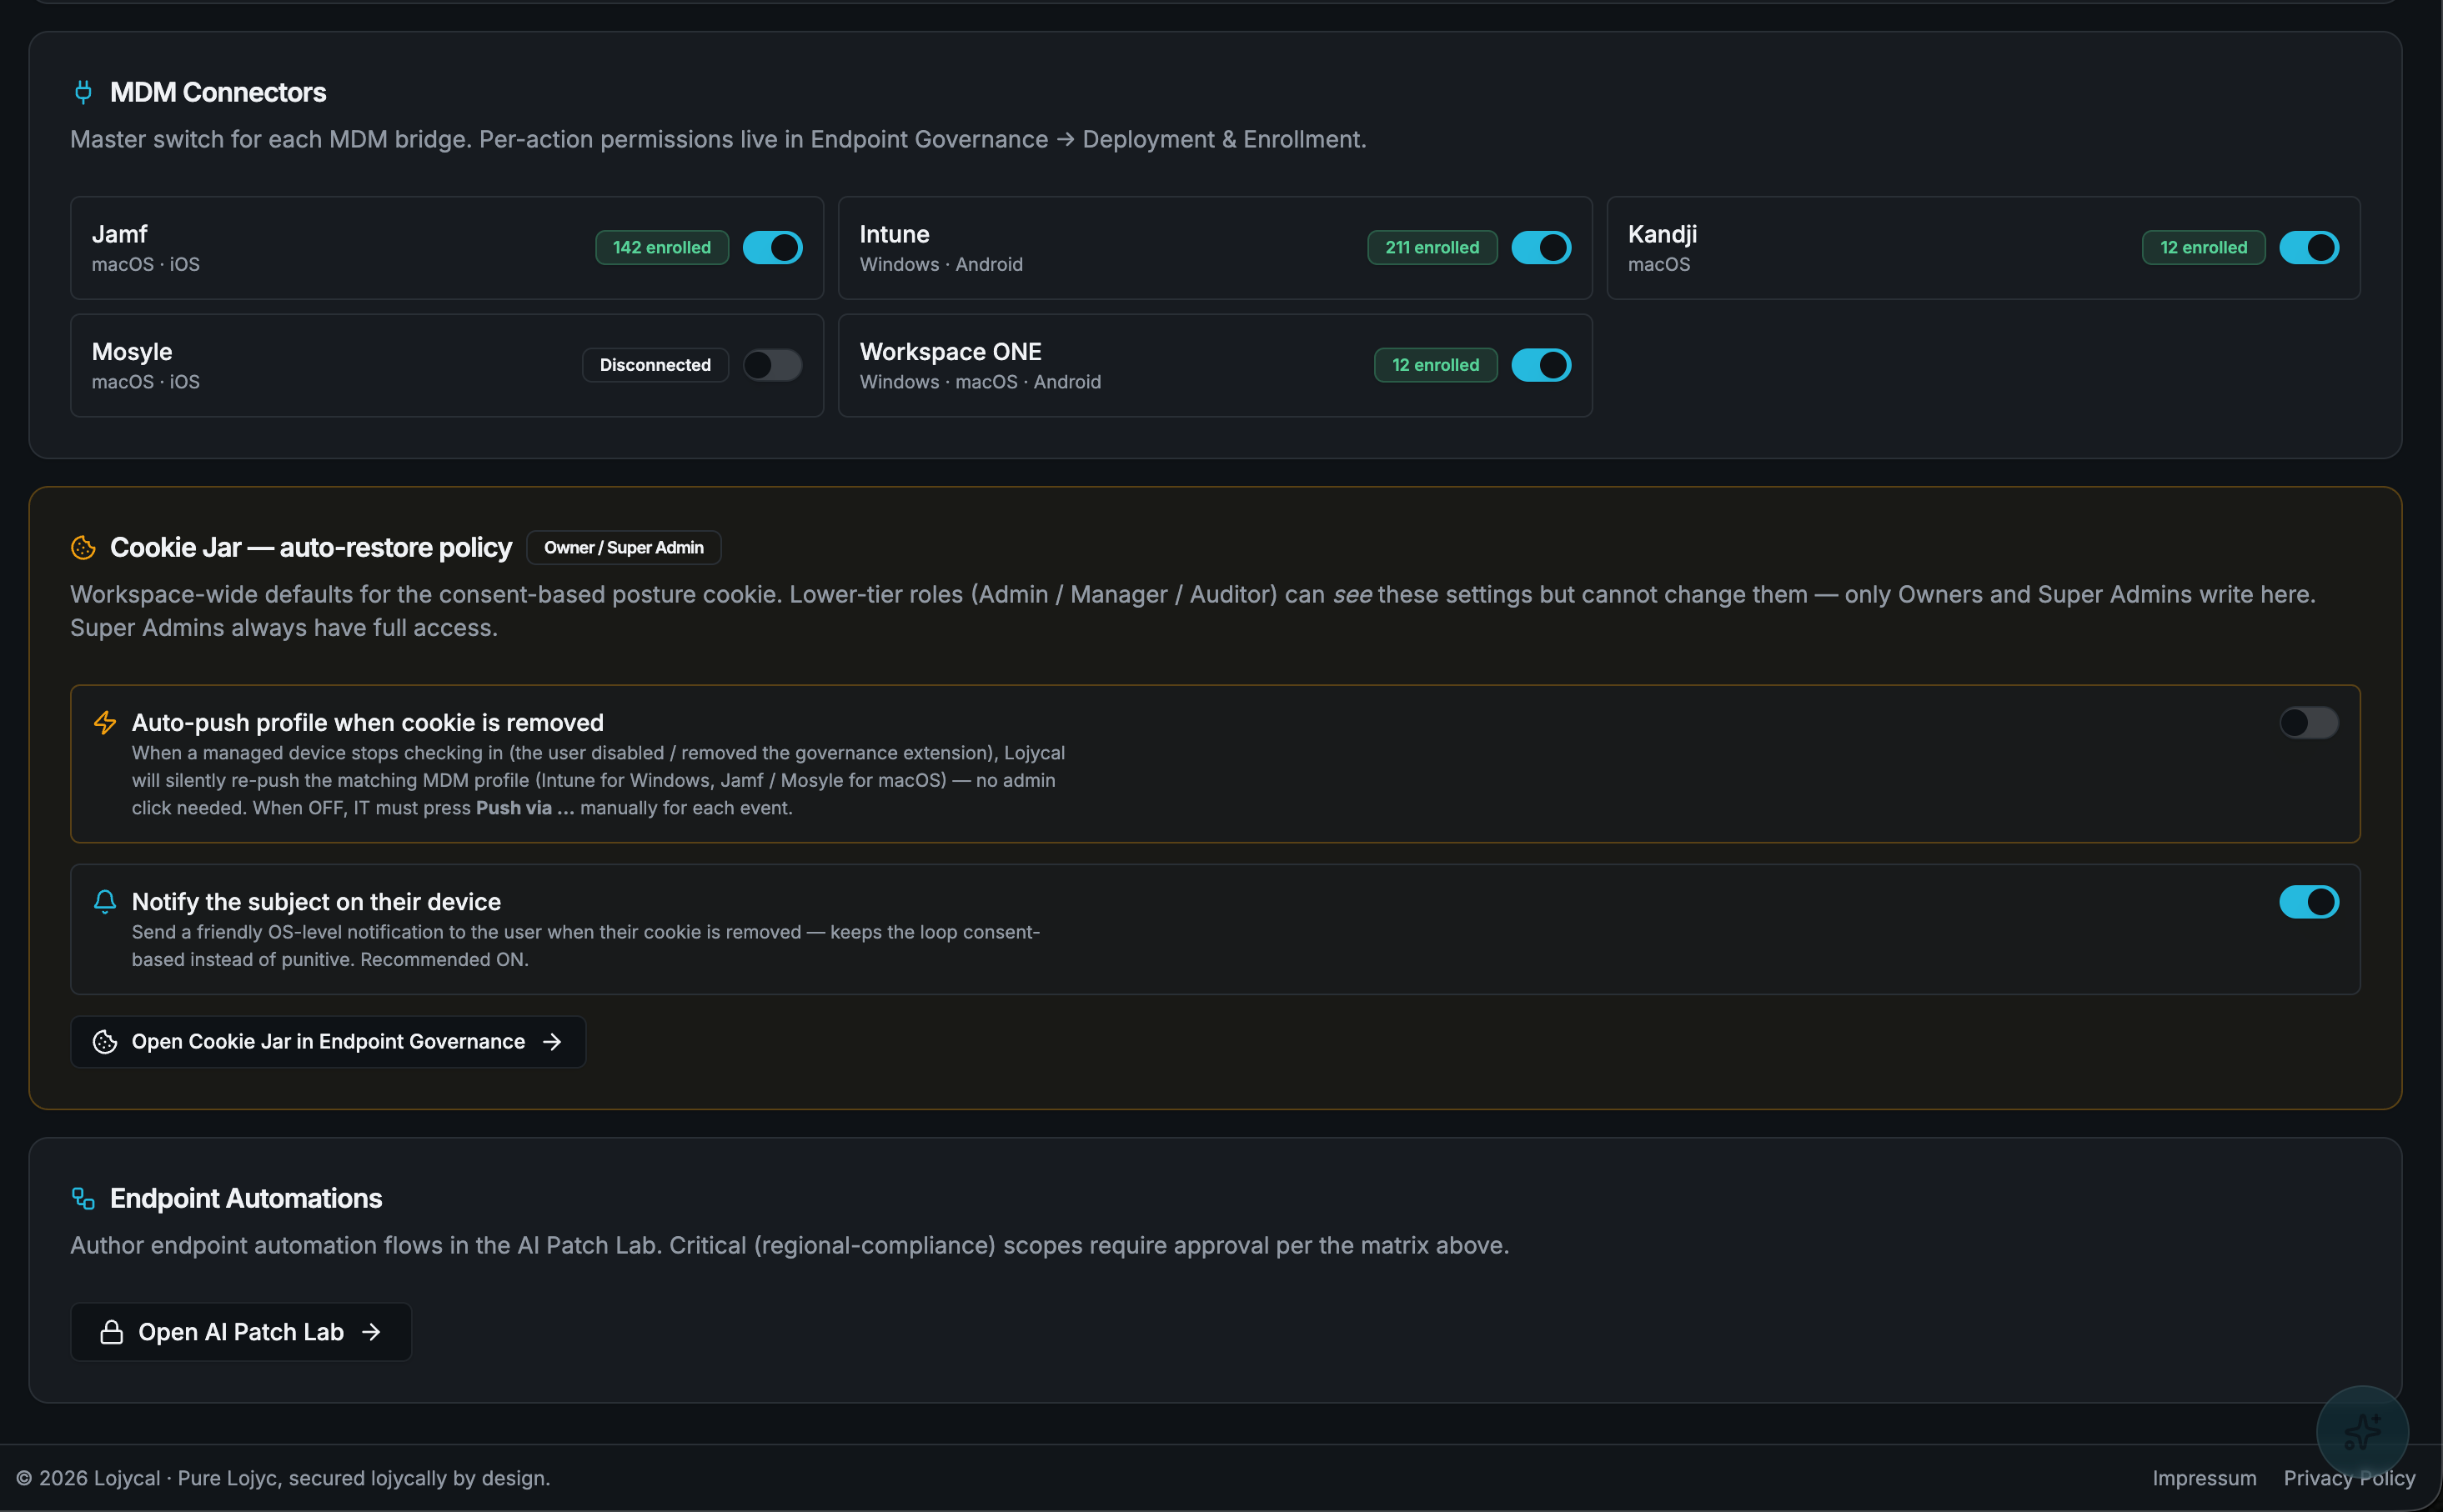Open AI Patch Lab
The height and width of the screenshot is (1512, 2443).
coord(241,1332)
